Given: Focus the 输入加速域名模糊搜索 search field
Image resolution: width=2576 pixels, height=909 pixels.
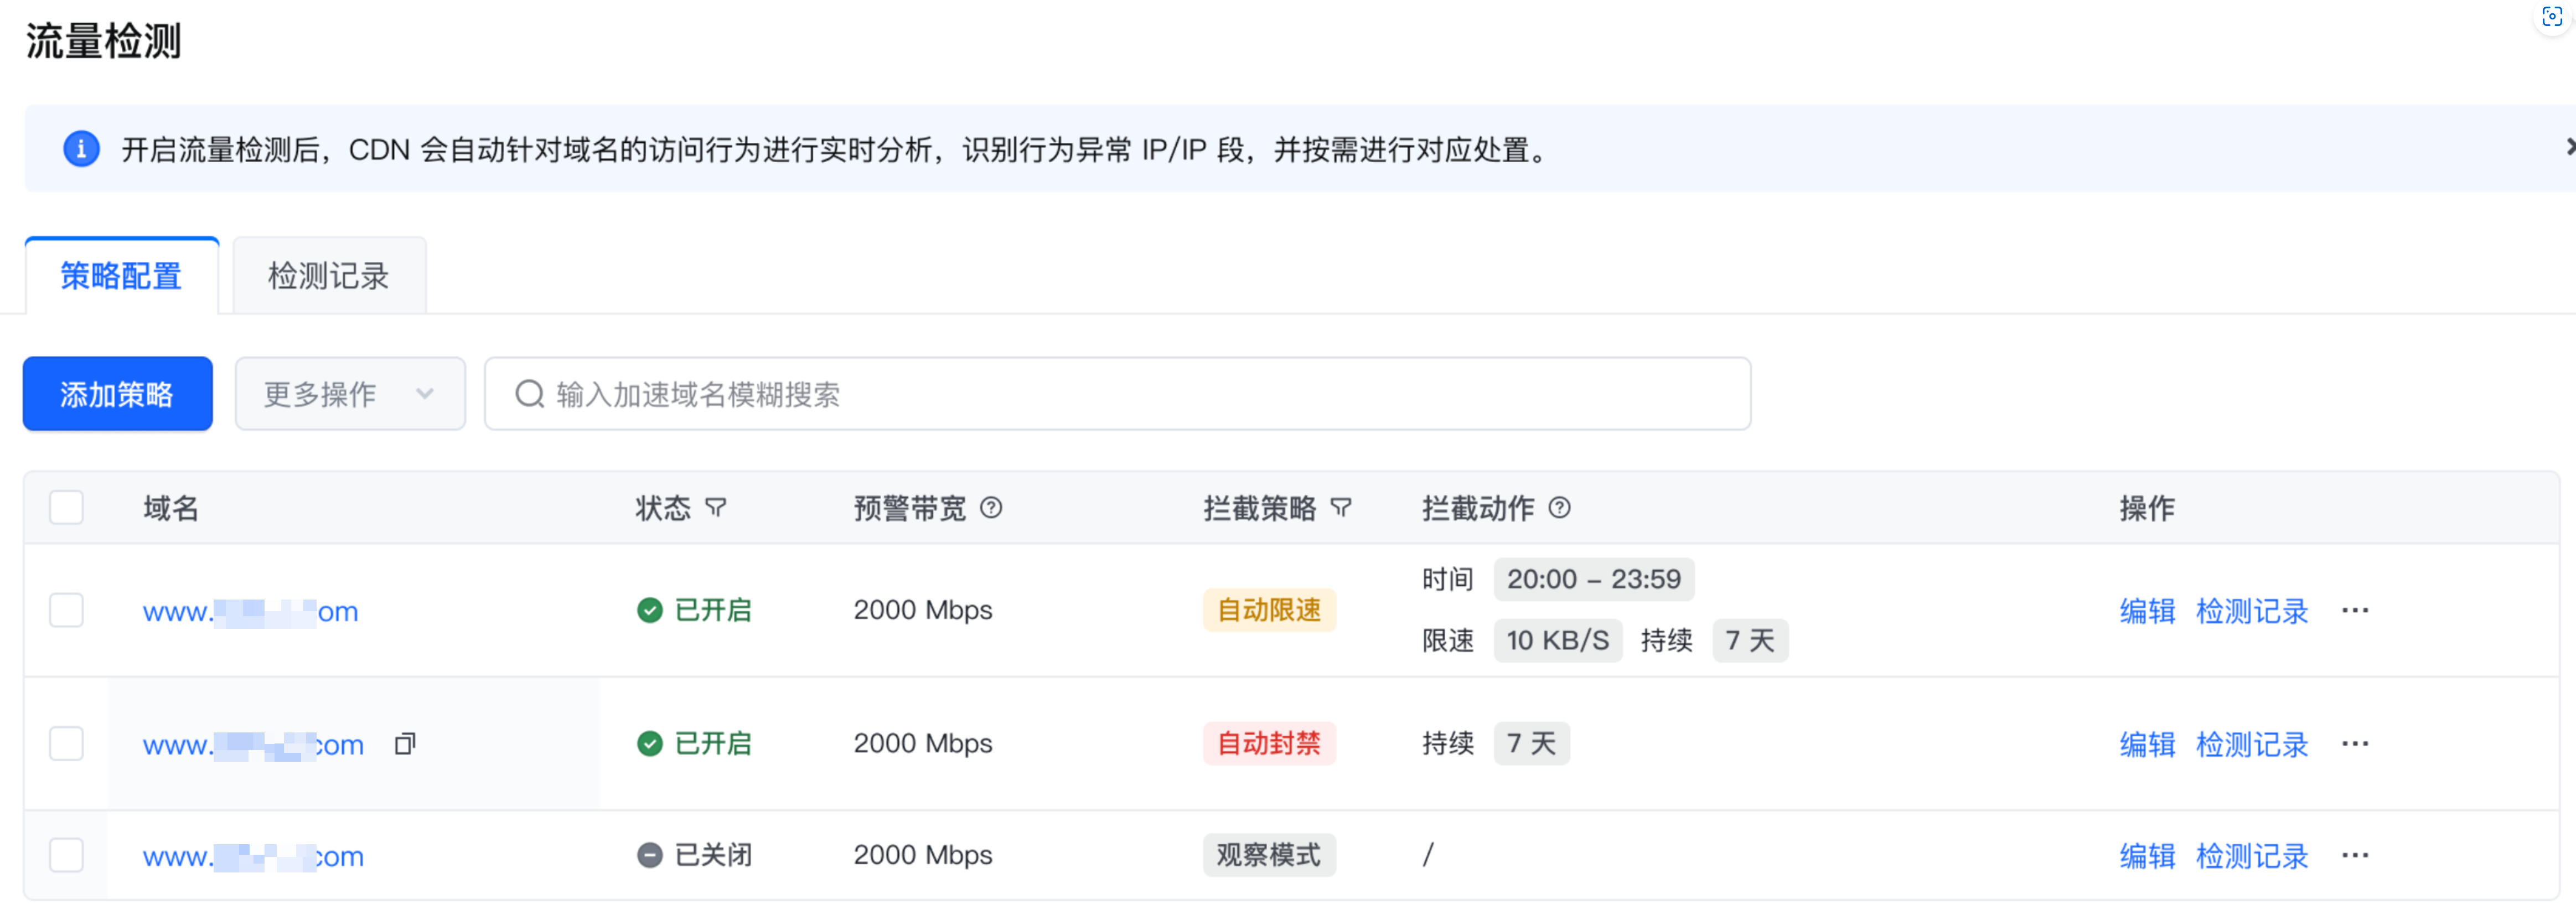Looking at the screenshot, I should click(x=1118, y=394).
